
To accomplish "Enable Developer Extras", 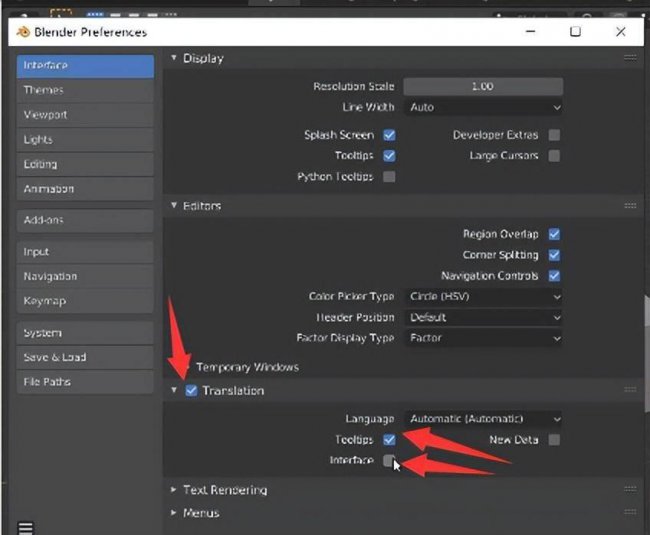I will (x=554, y=135).
